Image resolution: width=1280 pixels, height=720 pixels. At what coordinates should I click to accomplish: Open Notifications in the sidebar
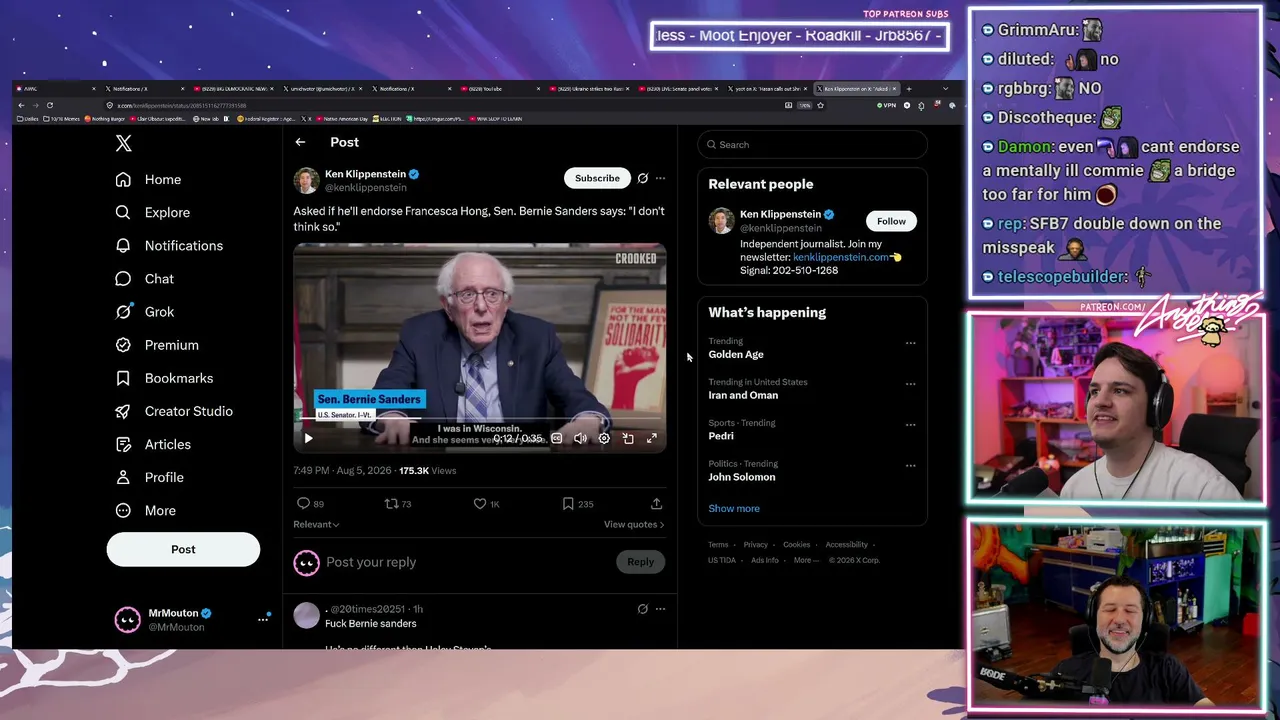point(169,246)
